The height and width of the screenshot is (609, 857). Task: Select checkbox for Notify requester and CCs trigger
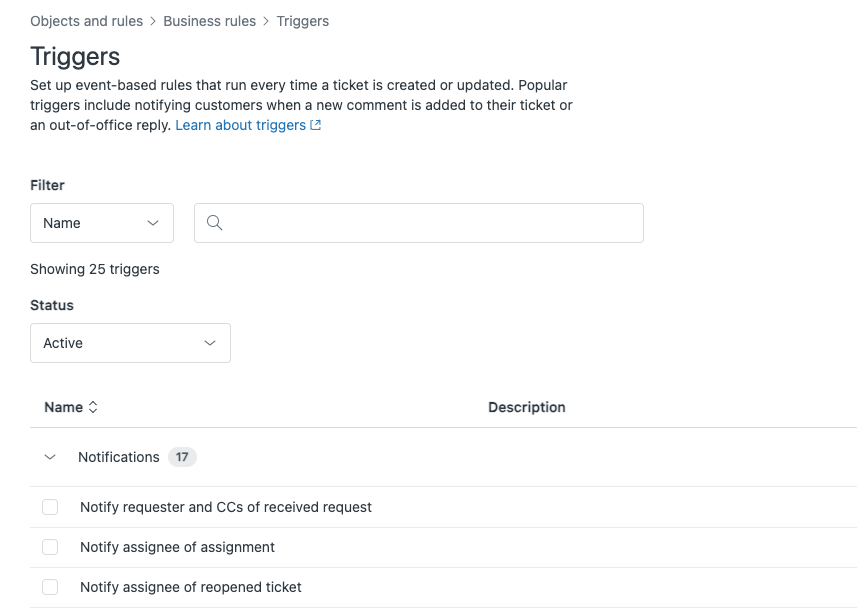point(50,507)
